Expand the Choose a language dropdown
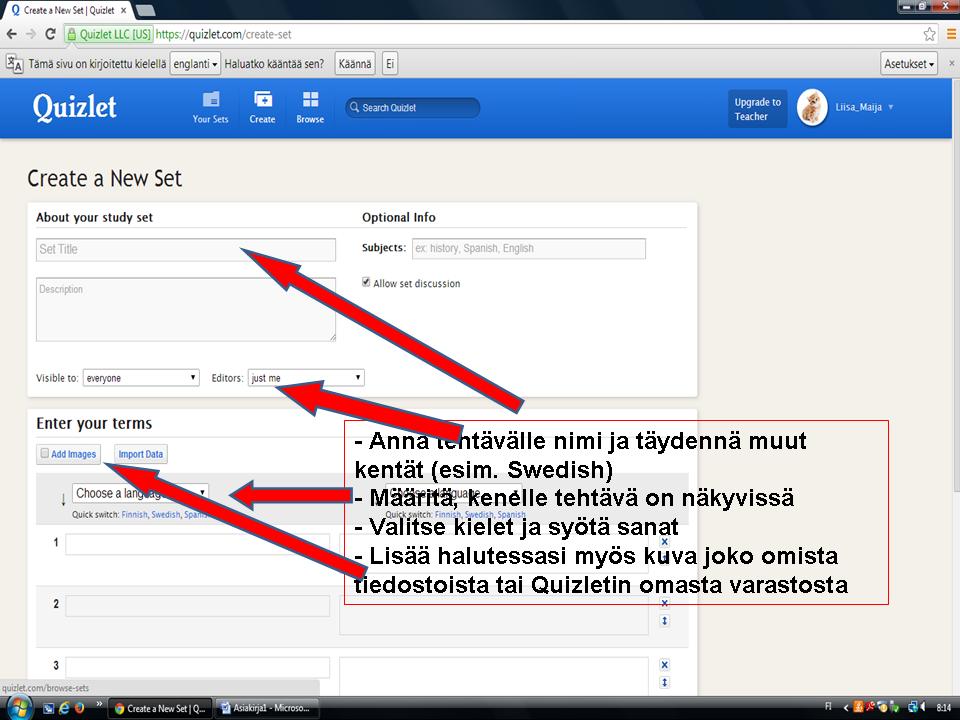Viewport: 960px width, 720px height. coord(140,493)
